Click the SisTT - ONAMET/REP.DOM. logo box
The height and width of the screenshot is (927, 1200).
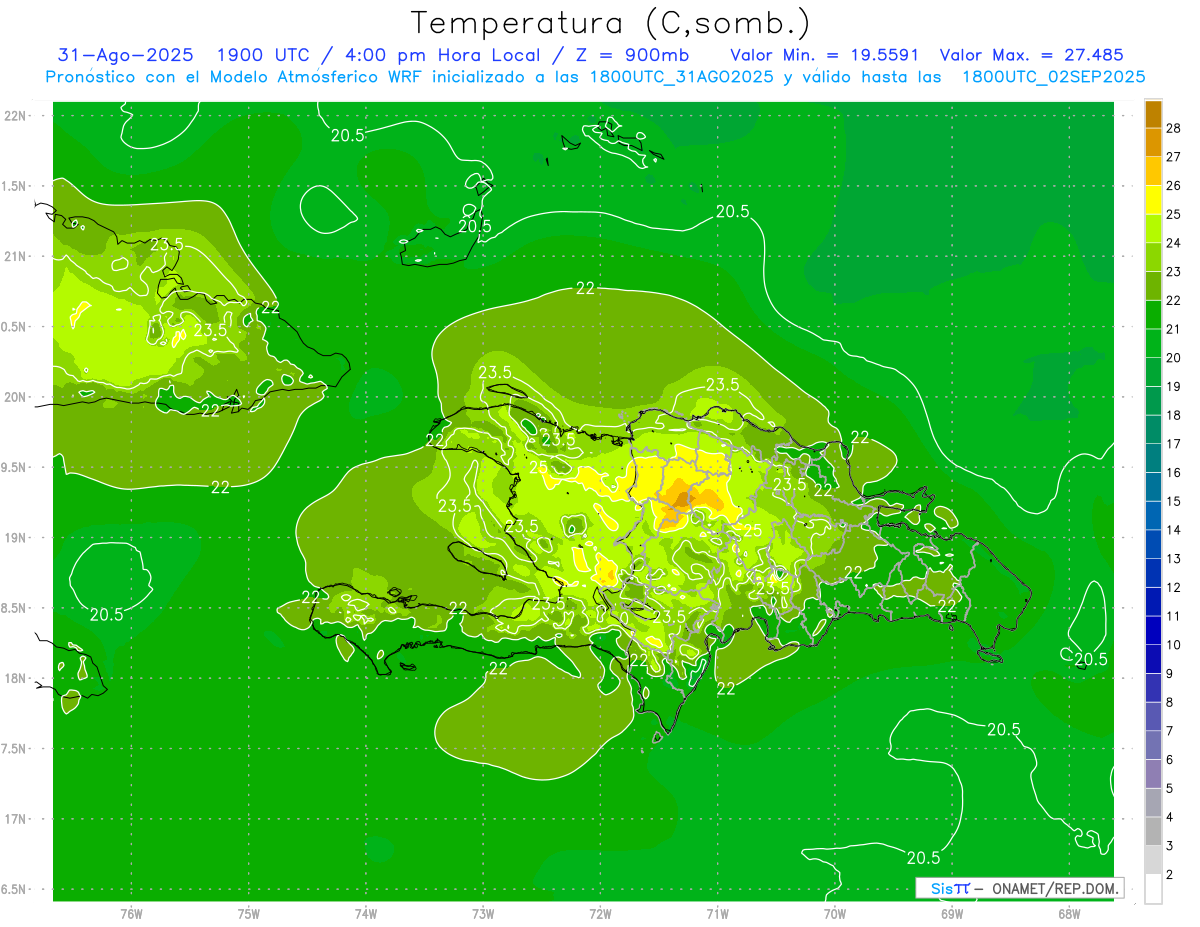click(x=1019, y=888)
